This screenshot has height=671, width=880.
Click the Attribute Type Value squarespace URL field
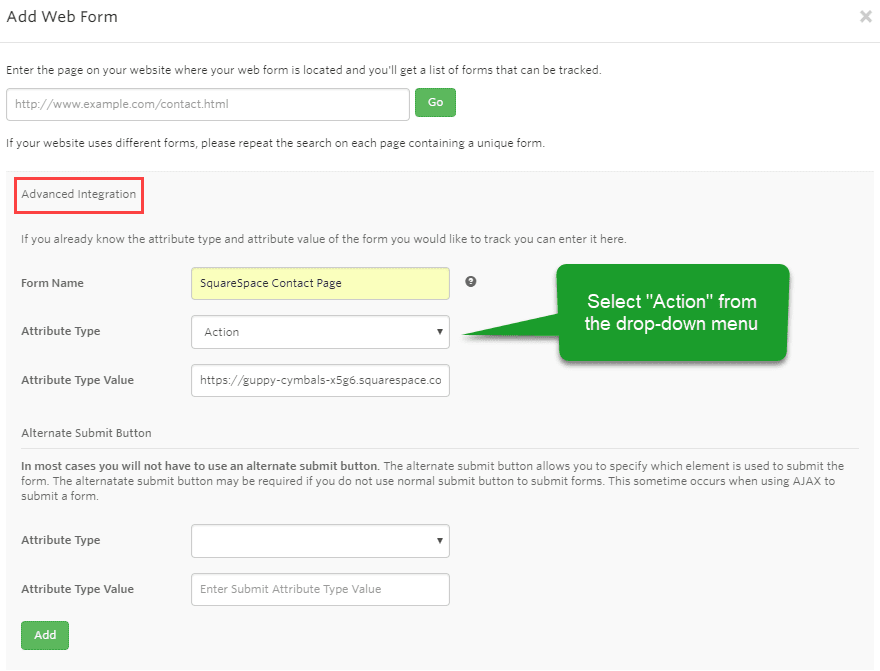(320, 380)
